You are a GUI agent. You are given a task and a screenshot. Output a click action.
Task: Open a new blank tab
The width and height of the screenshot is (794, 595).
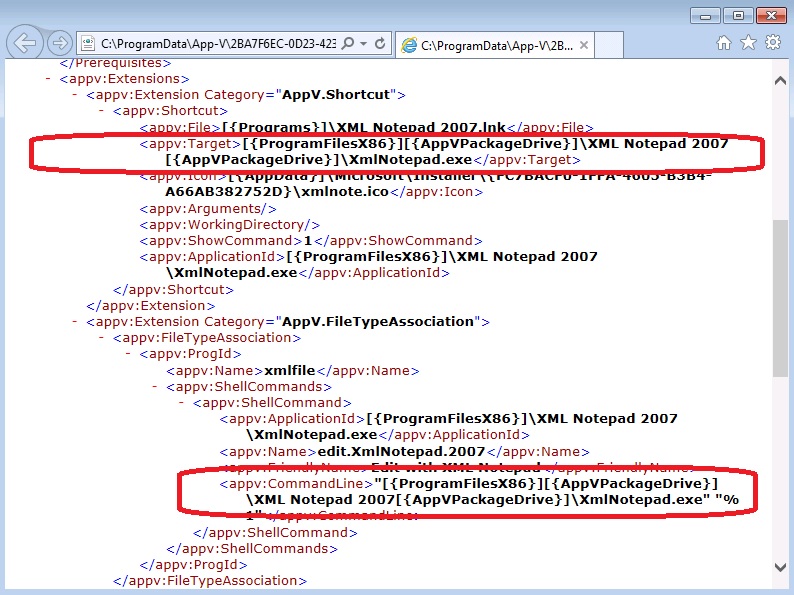(609, 46)
